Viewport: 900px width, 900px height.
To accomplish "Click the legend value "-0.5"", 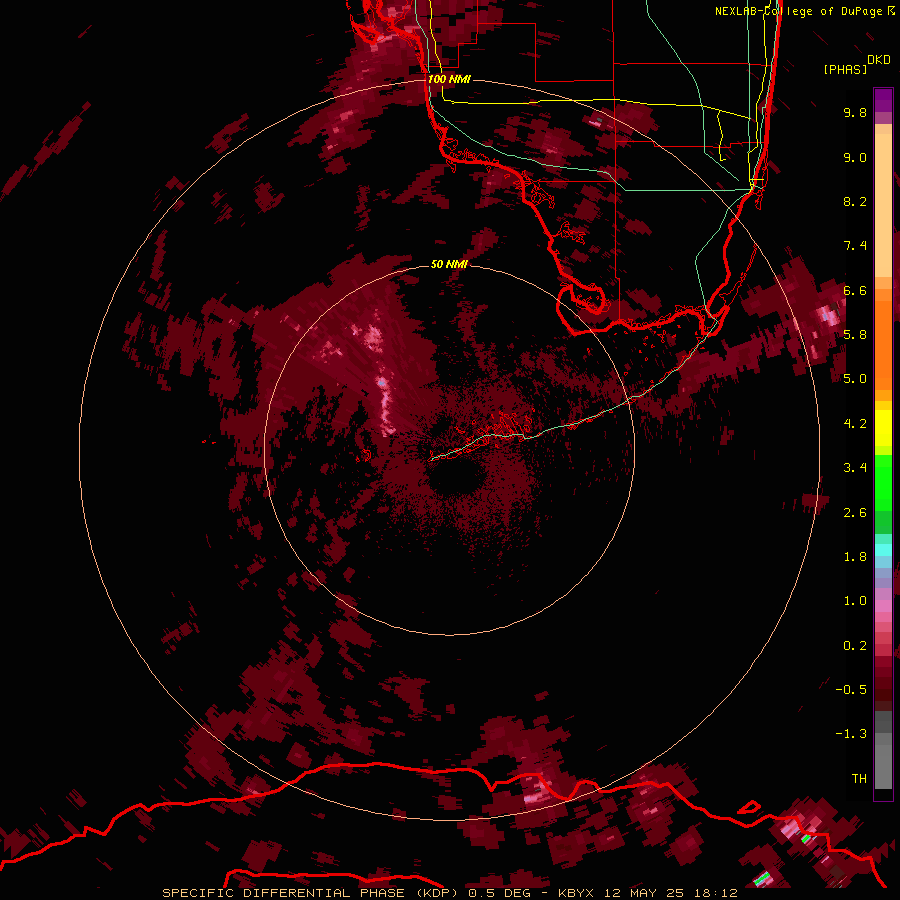I will (851, 690).
